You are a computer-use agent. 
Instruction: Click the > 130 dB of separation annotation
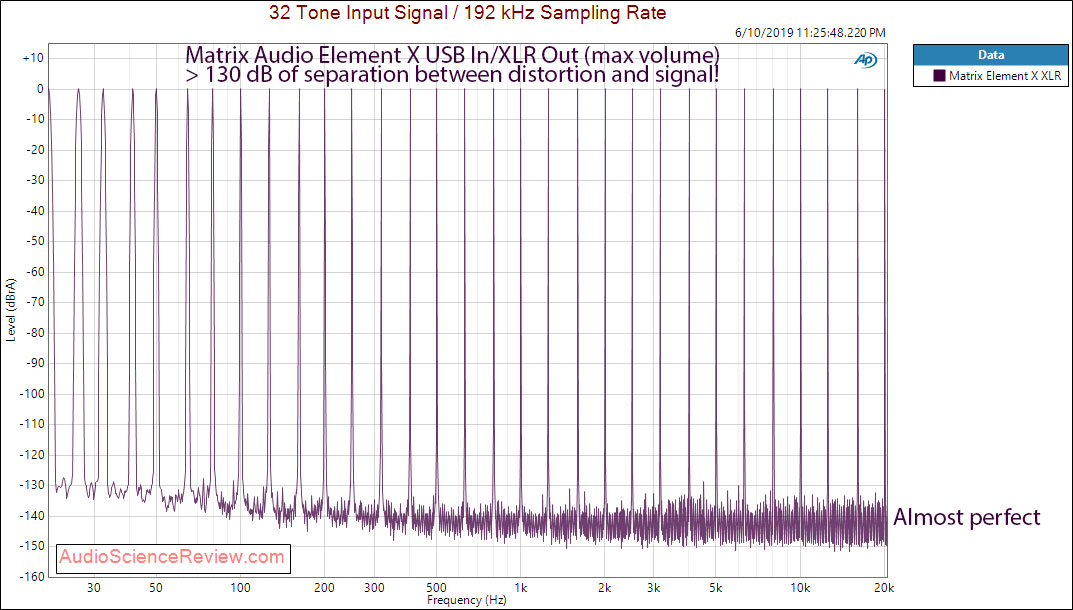tap(452, 74)
